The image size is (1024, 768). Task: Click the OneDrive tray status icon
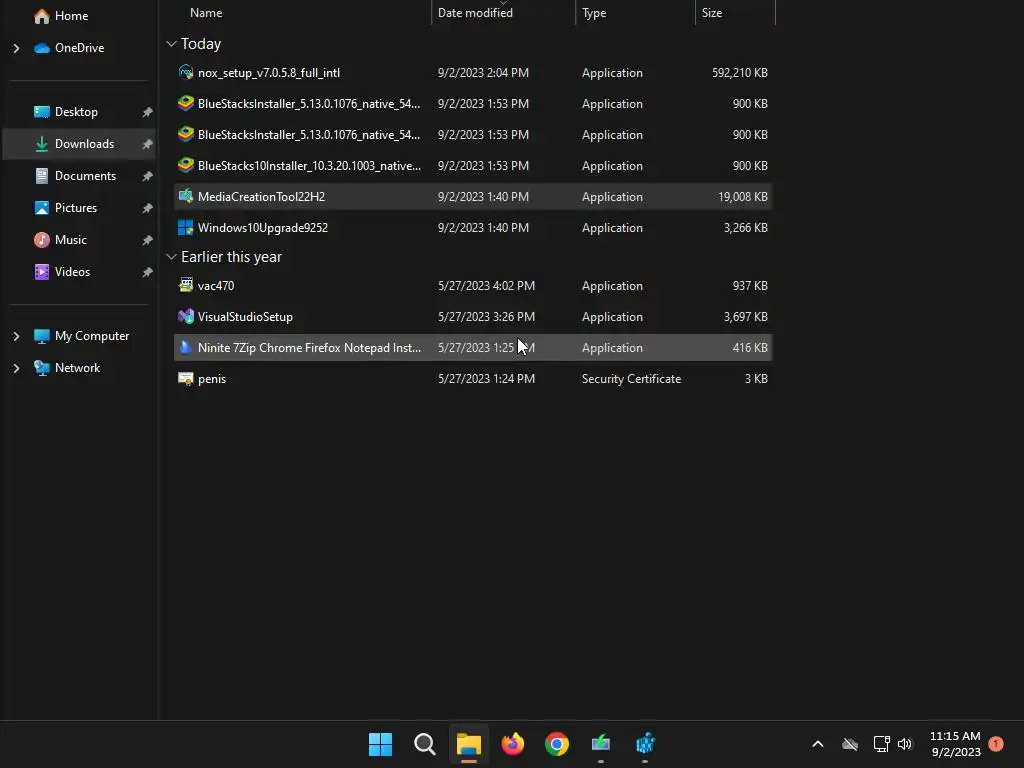click(x=850, y=744)
